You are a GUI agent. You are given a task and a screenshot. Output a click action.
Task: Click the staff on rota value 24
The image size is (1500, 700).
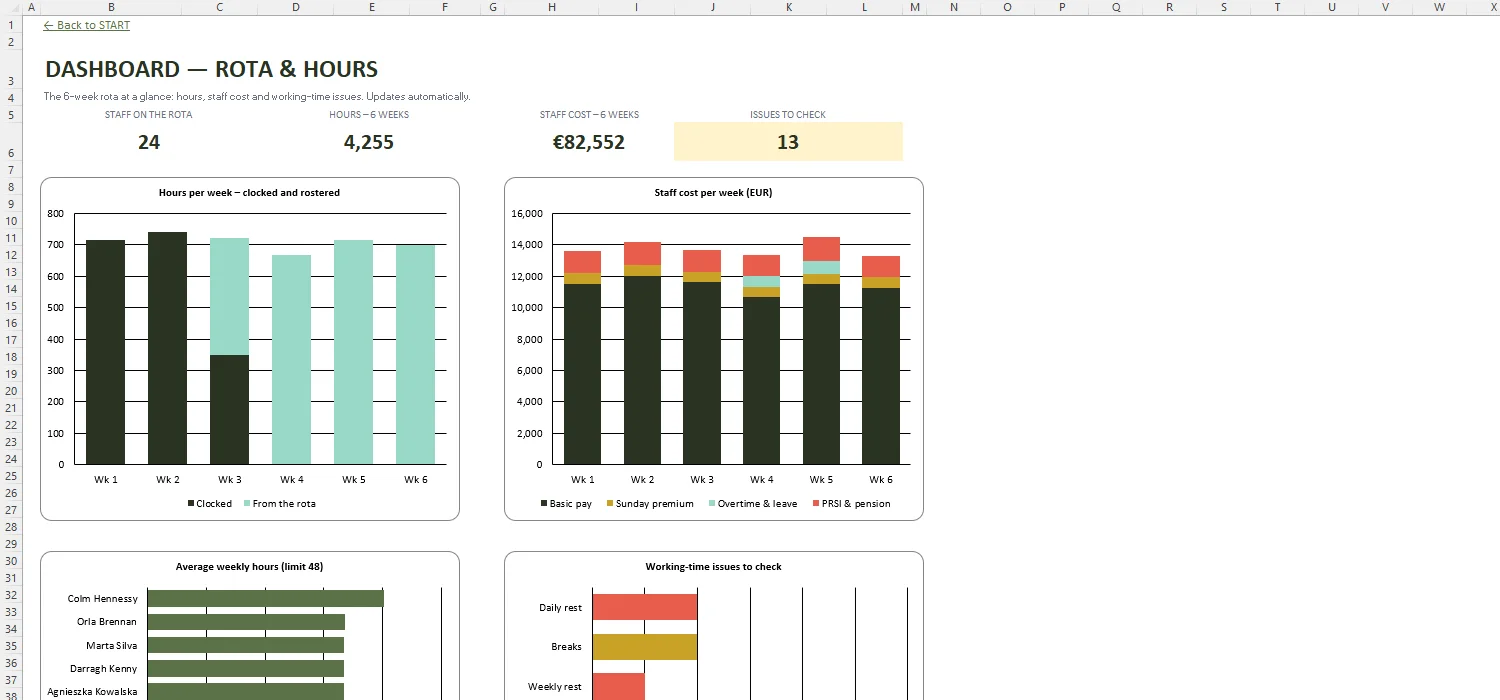(x=149, y=142)
